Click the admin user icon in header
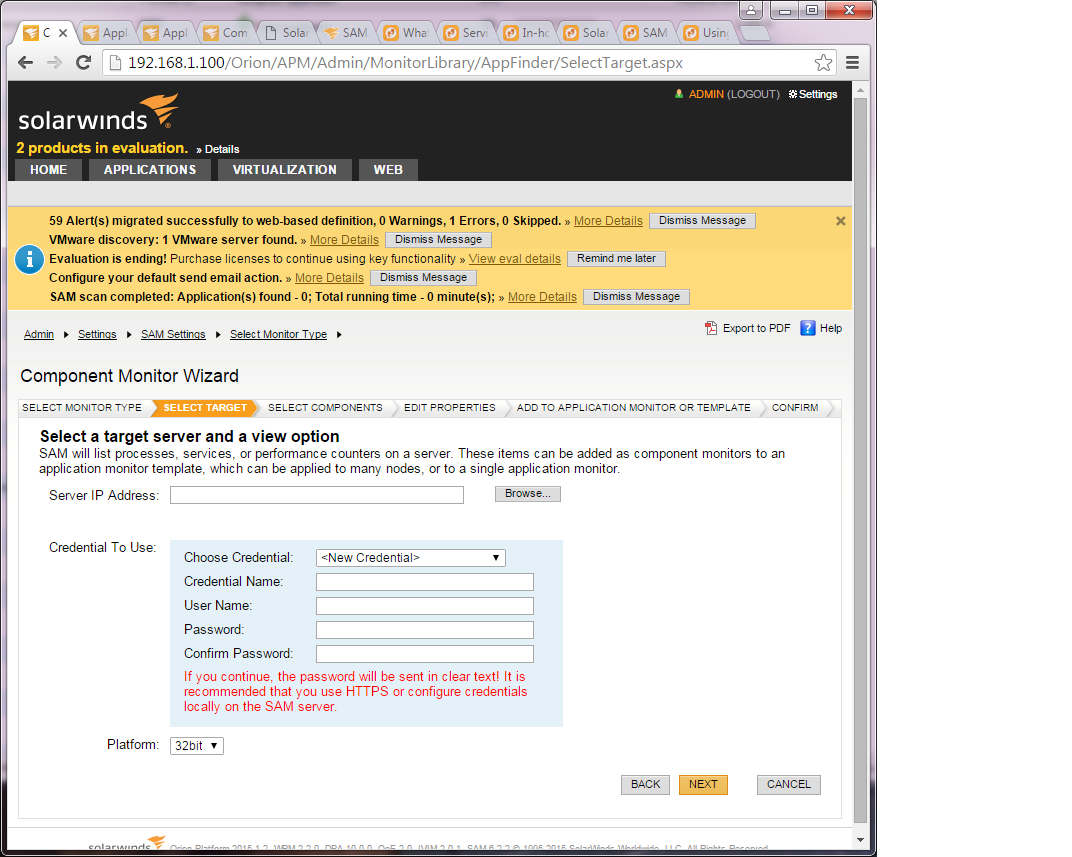Image resolution: width=1072 pixels, height=857 pixels. click(x=679, y=94)
